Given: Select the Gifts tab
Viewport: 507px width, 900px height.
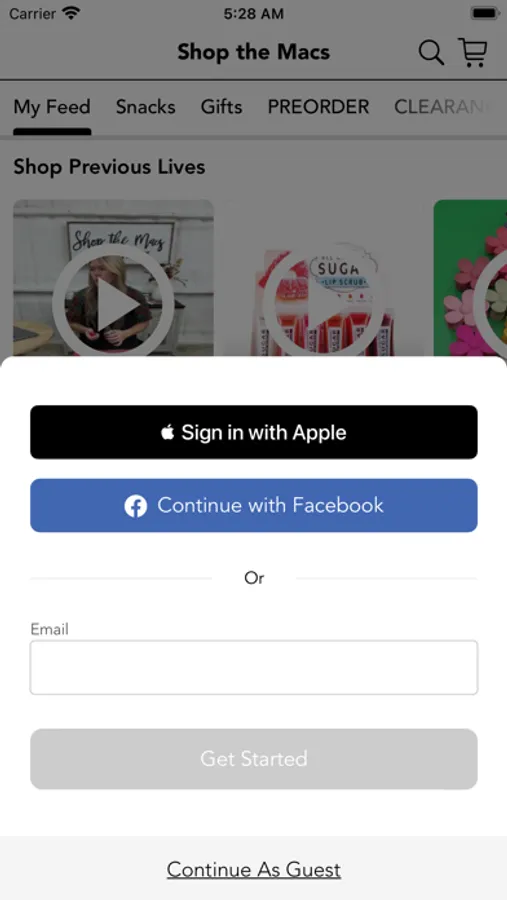Looking at the screenshot, I should 221,107.
